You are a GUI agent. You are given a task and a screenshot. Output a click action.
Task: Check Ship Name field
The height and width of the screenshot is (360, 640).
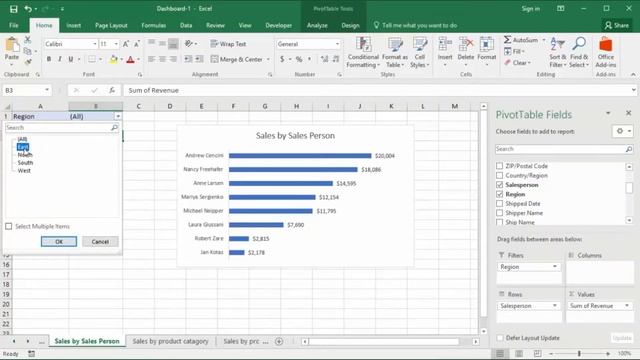click(x=500, y=222)
